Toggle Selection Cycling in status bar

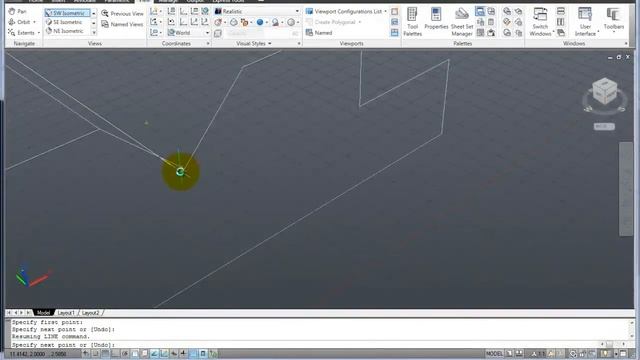point(213,353)
